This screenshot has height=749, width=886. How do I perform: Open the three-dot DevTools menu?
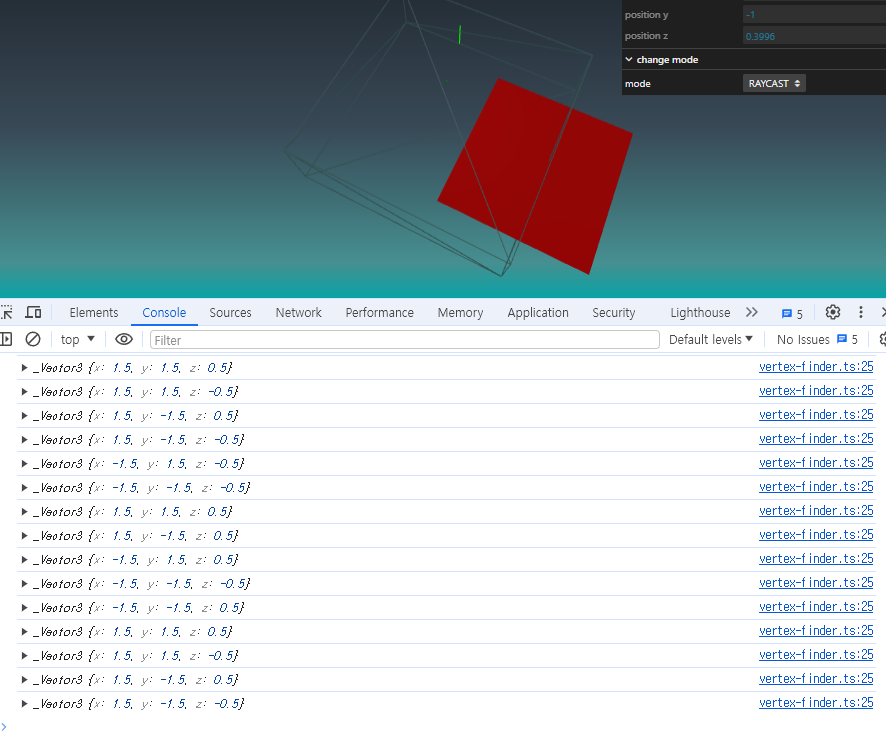(x=861, y=312)
